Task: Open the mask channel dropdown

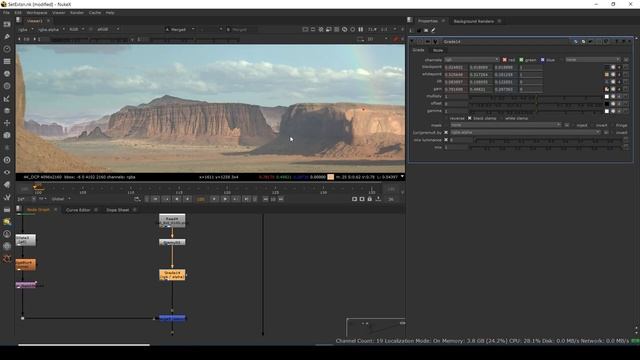Action: point(506,125)
